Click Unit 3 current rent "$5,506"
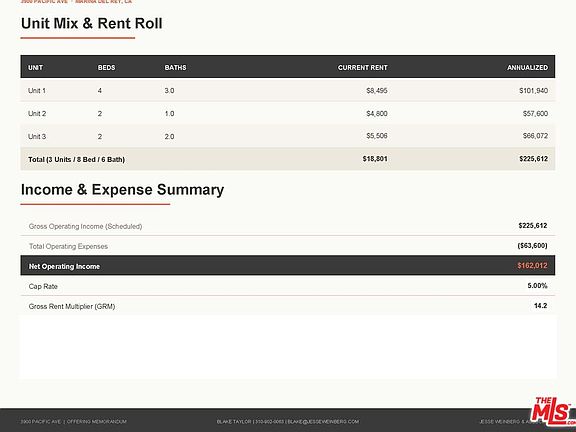Screen dimensions: 576x432 coord(377,136)
